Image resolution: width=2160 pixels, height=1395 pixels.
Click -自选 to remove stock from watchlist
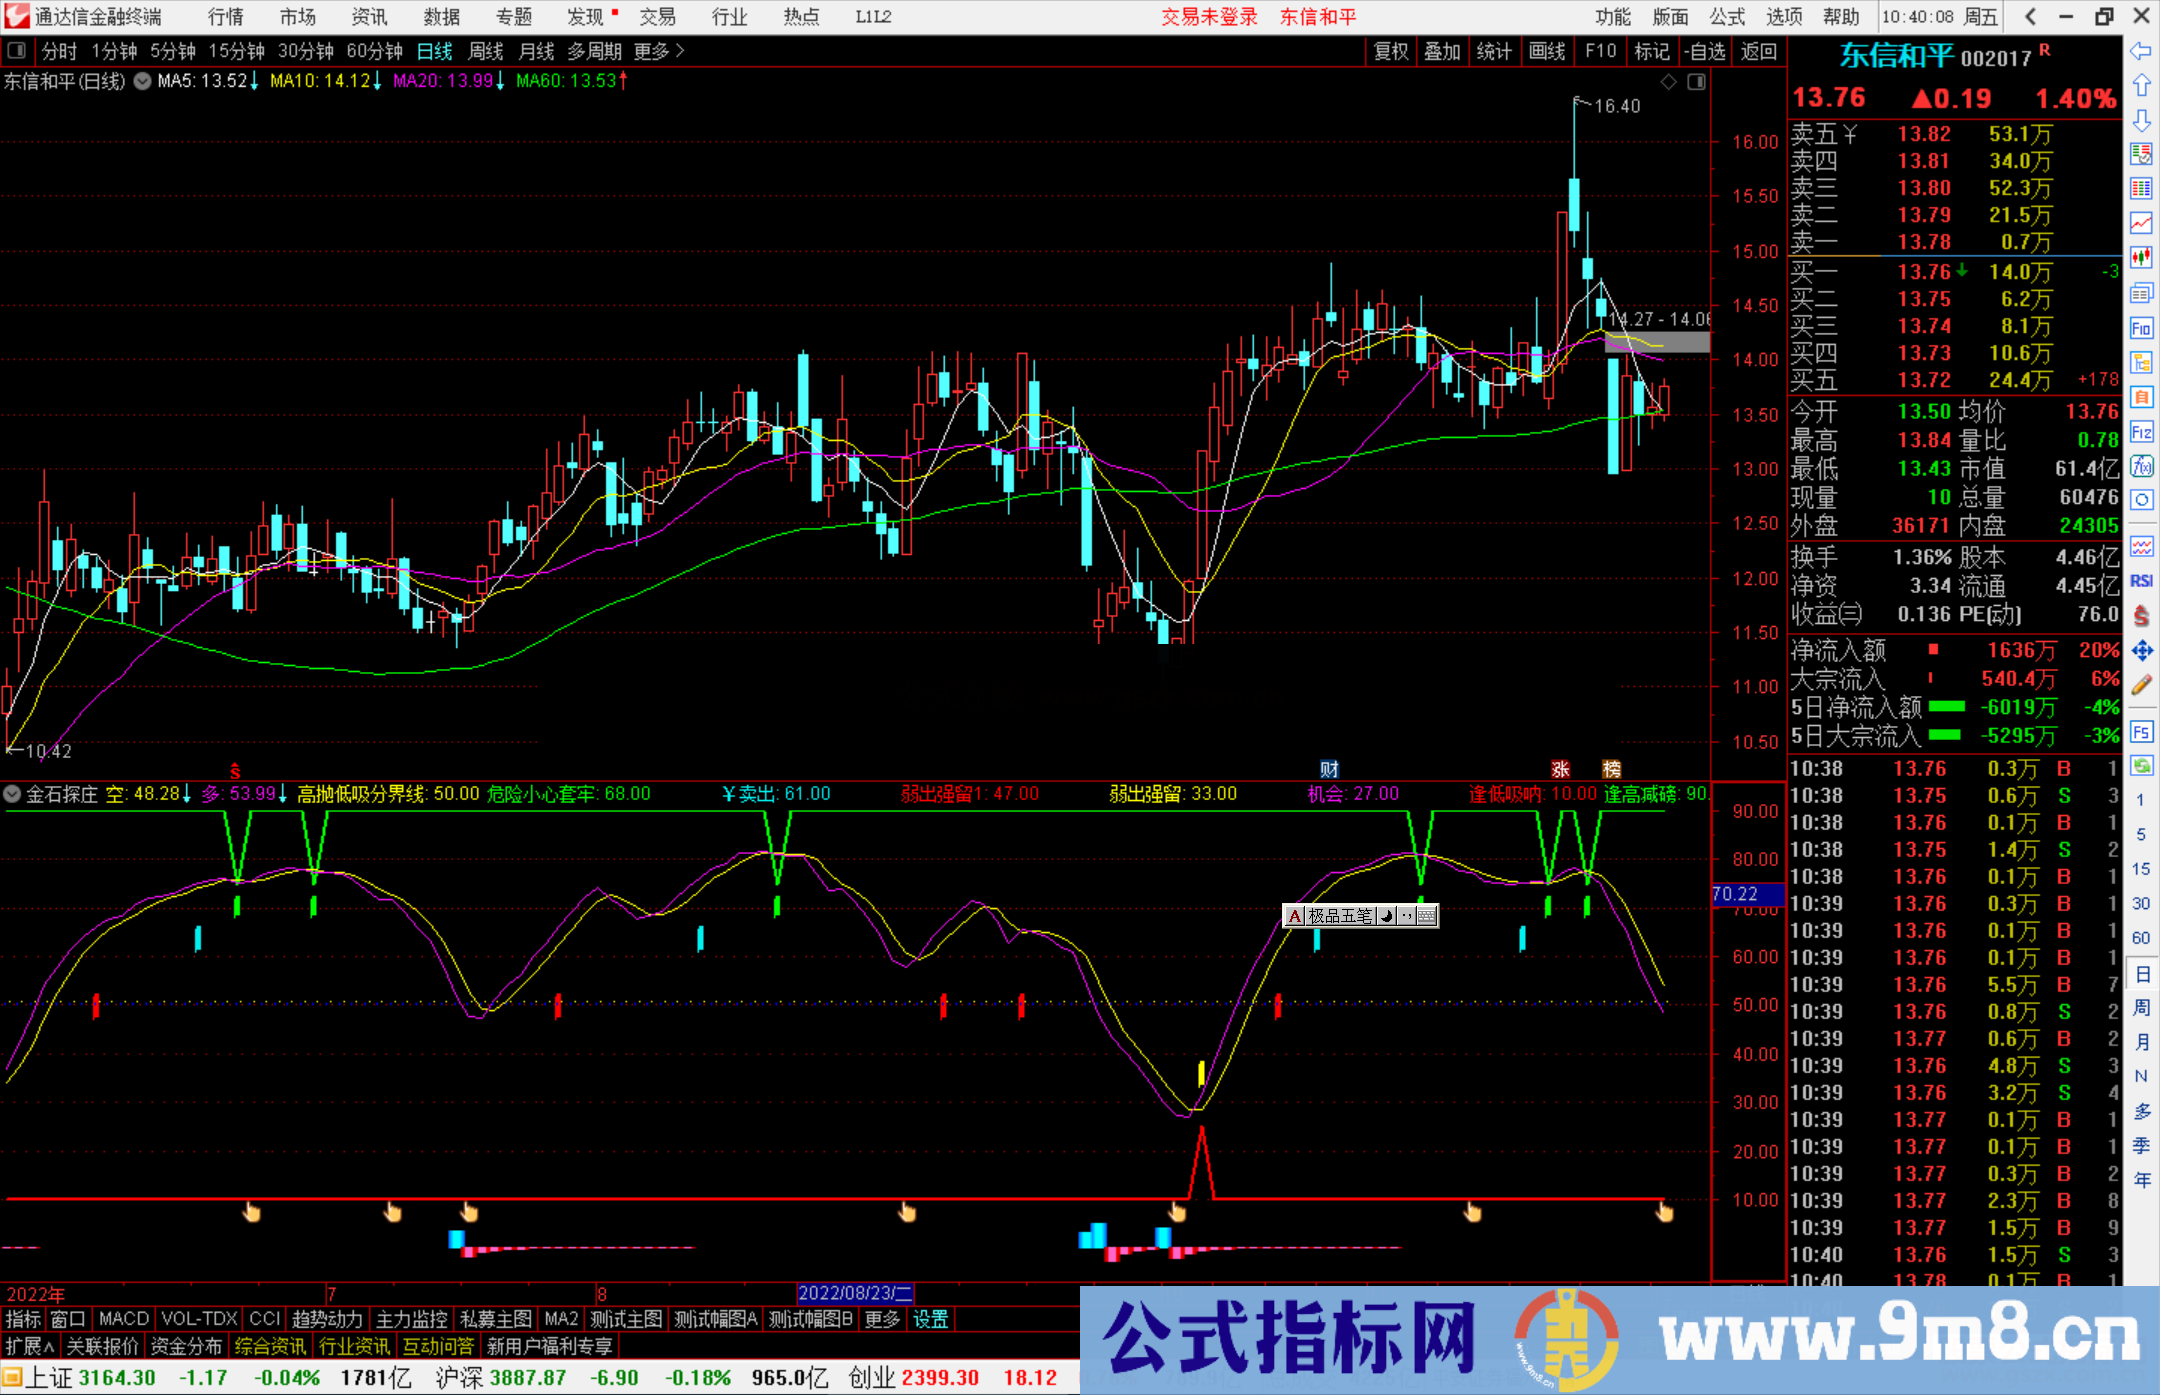coord(1705,51)
